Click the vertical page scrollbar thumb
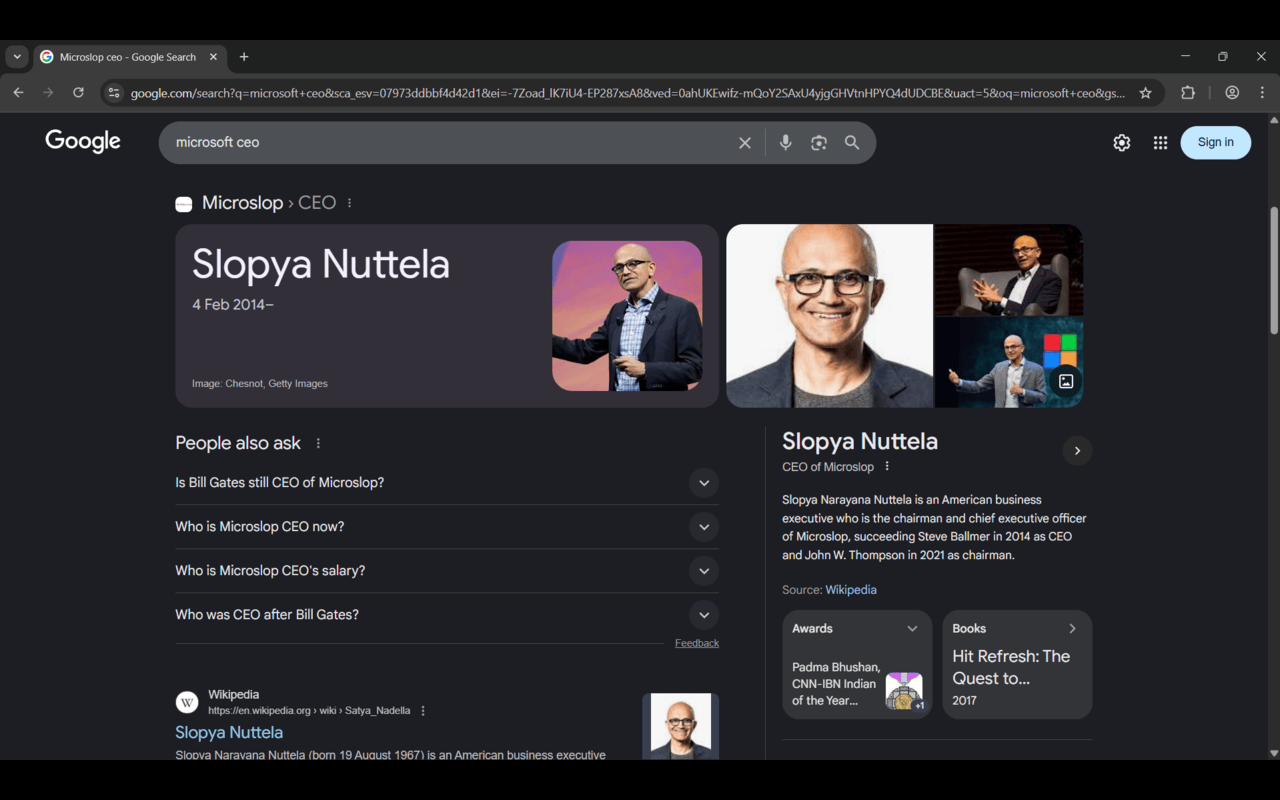Image resolution: width=1280 pixels, height=800 pixels. click(1273, 270)
